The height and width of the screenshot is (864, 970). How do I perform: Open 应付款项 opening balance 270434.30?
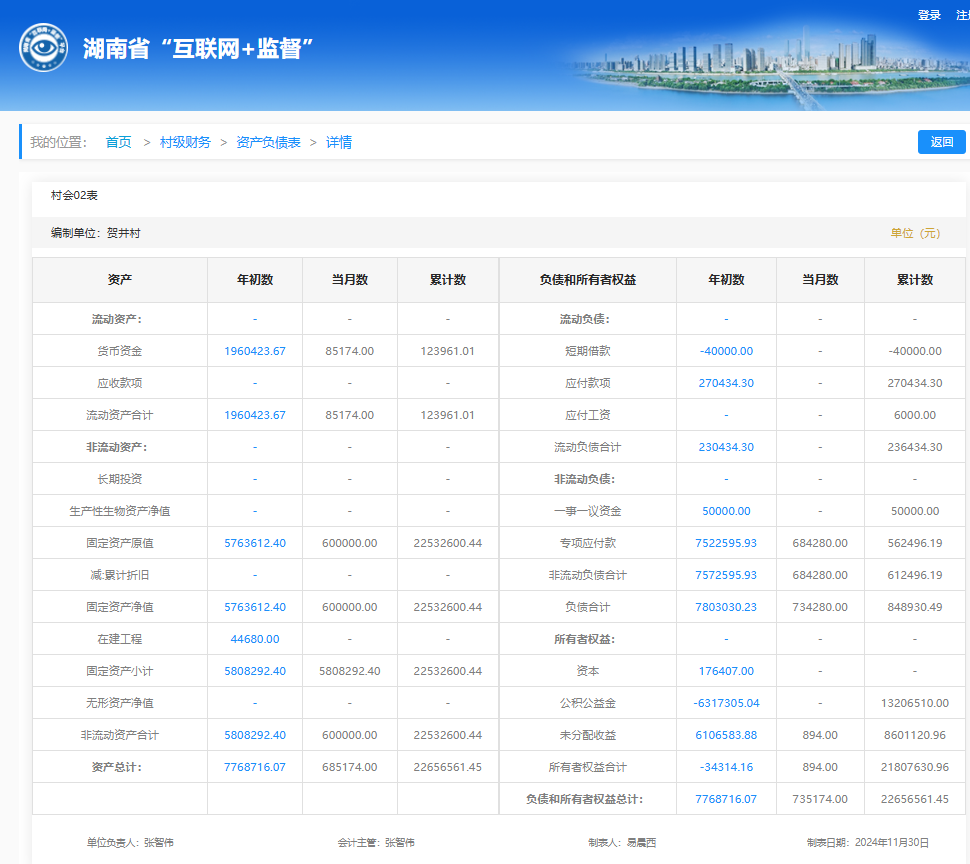(x=726, y=383)
